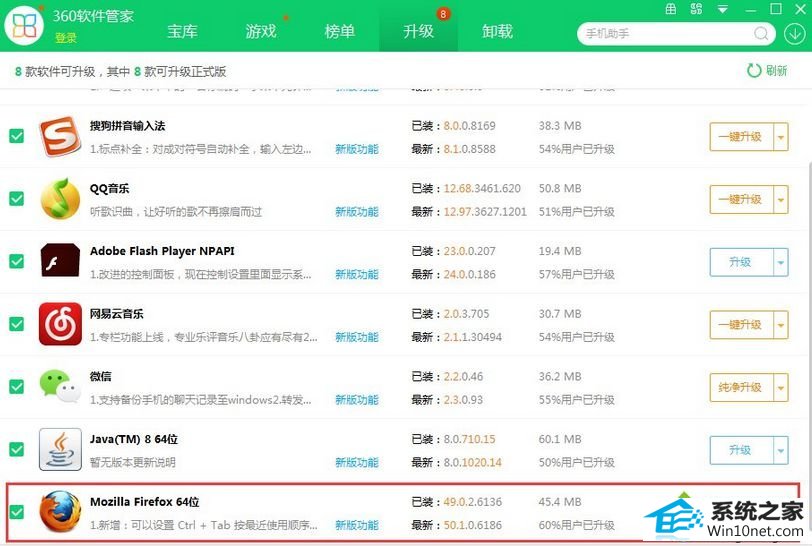The height and width of the screenshot is (546, 812).
Task: Click 纯净升级 for 微信
Action: [741, 387]
